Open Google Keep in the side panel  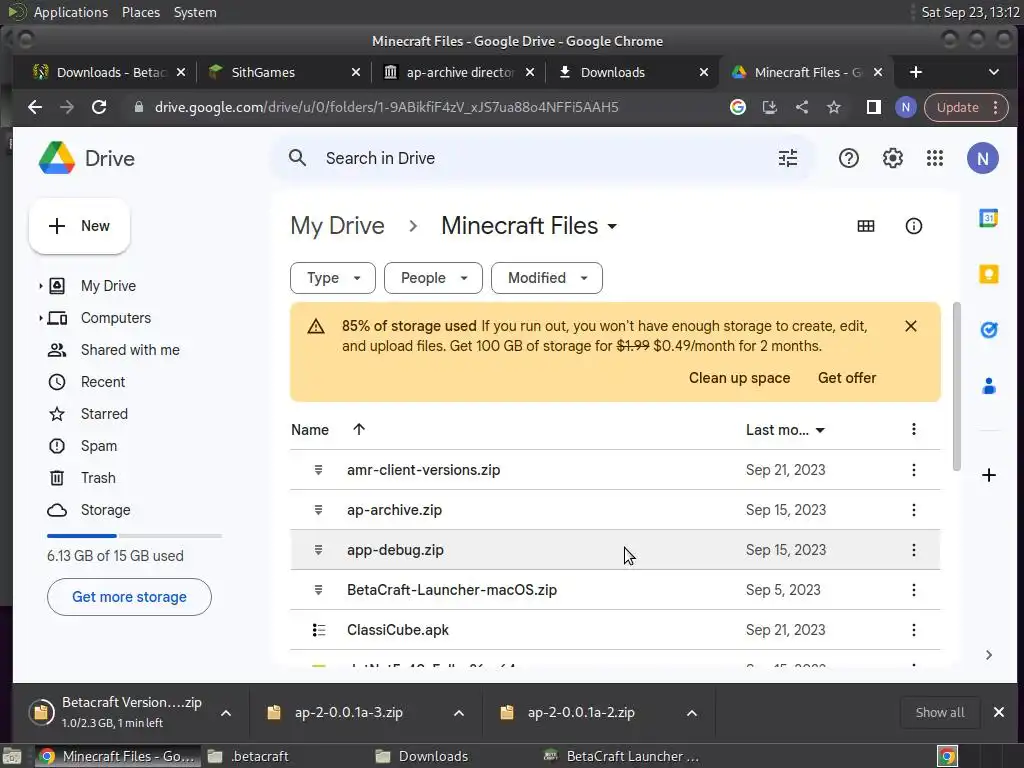click(x=988, y=274)
